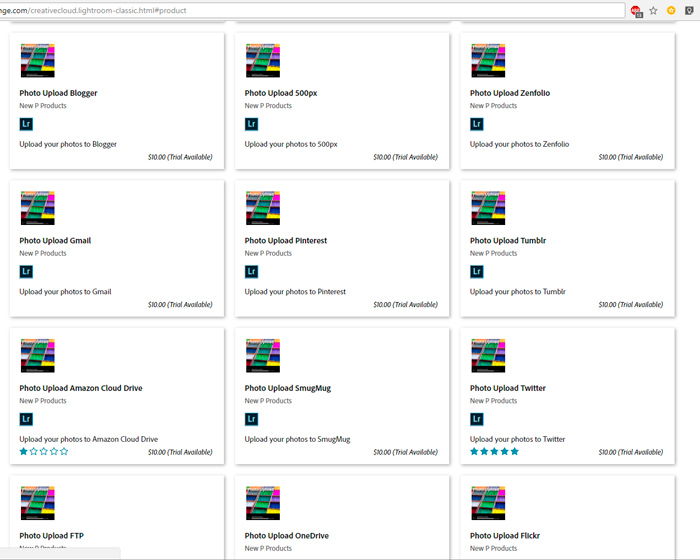Click the five-star rating on Twitter card
Viewport: 700px width, 560px height.
(494, 451)
